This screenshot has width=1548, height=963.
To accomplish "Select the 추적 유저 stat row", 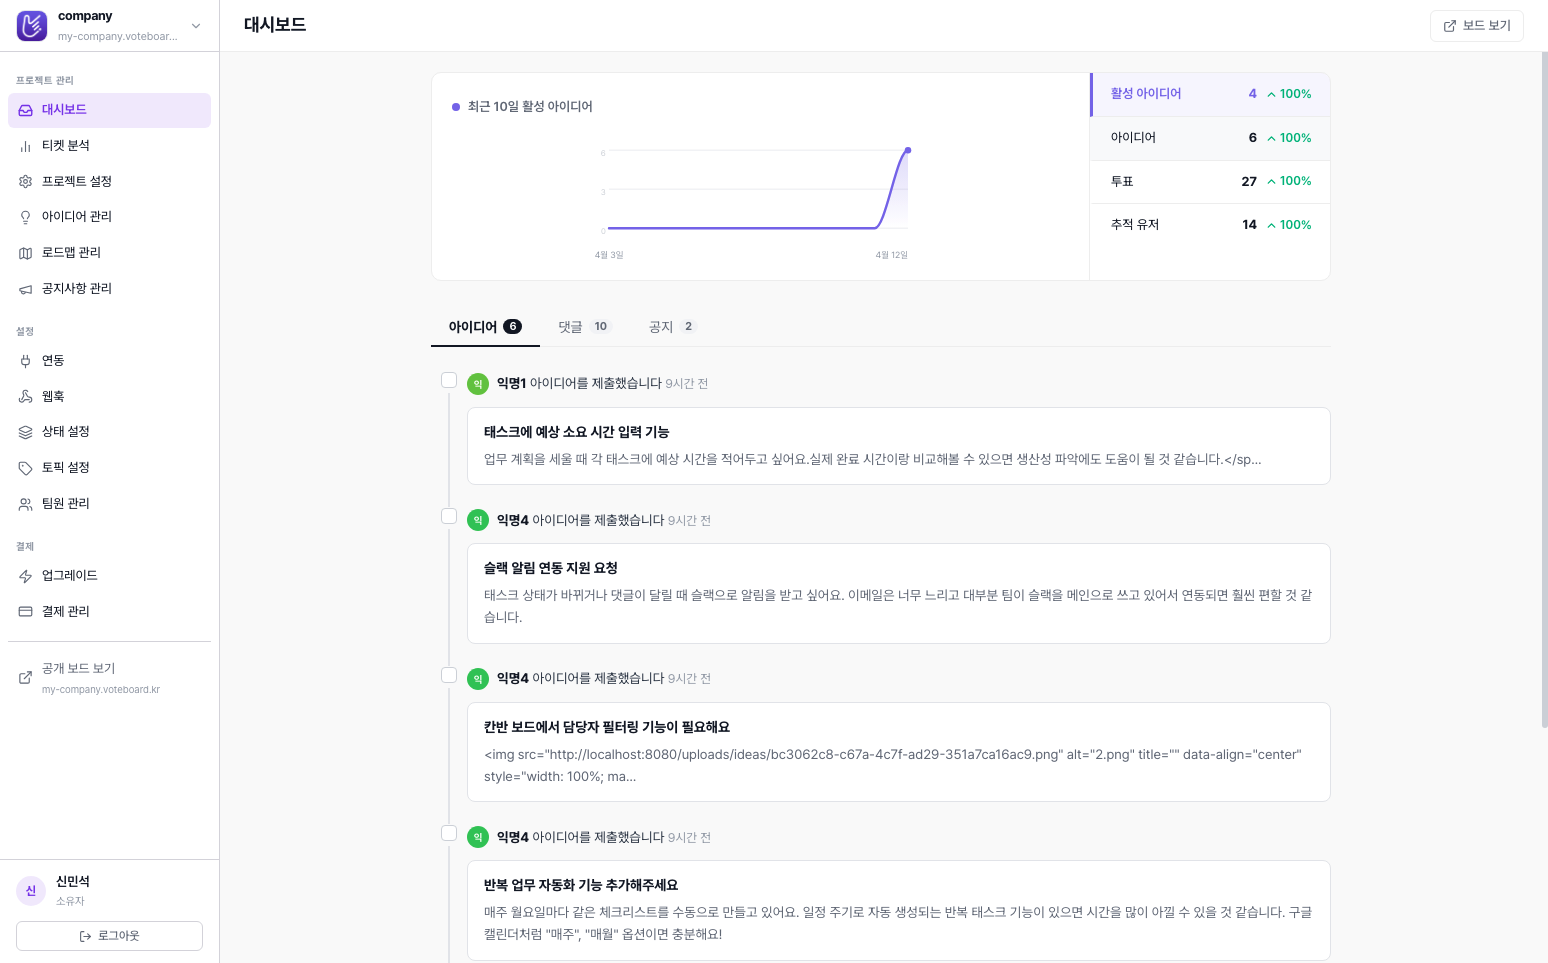I will (x=1210, y=225).
